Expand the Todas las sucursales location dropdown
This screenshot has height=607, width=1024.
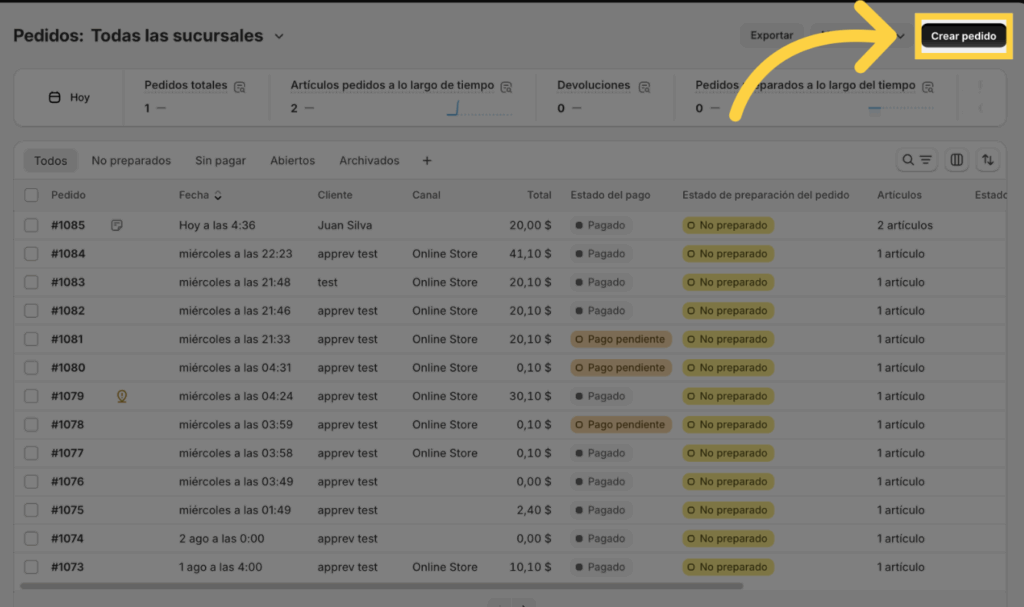[279, 36]
